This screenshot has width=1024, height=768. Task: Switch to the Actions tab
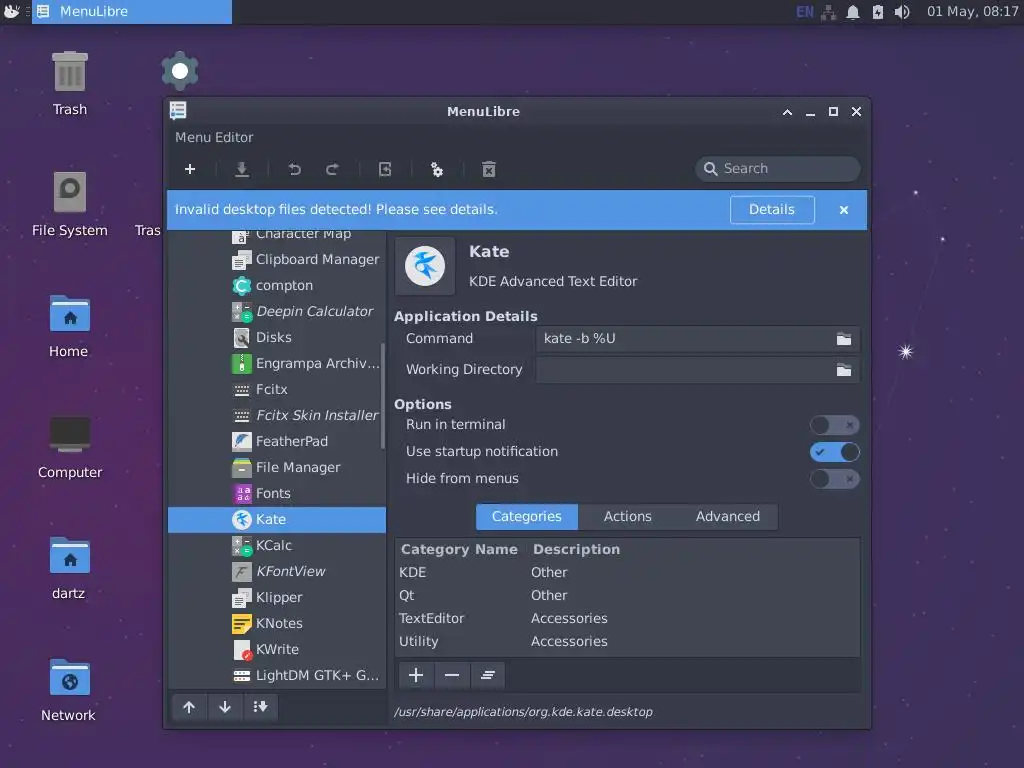(628, 517)
